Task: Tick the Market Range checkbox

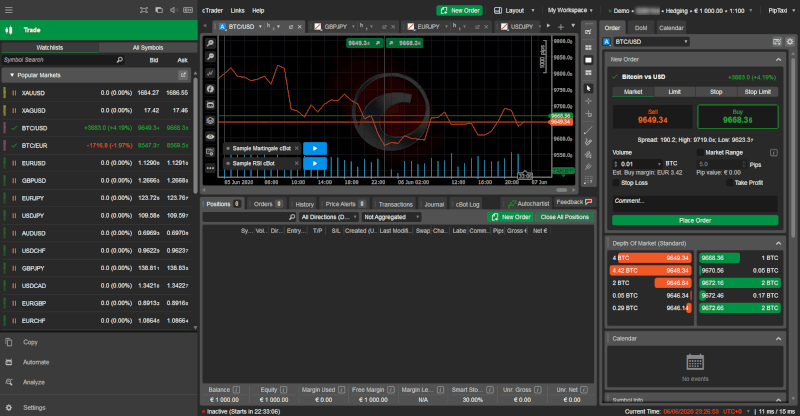Action: [x=699, y=152]
